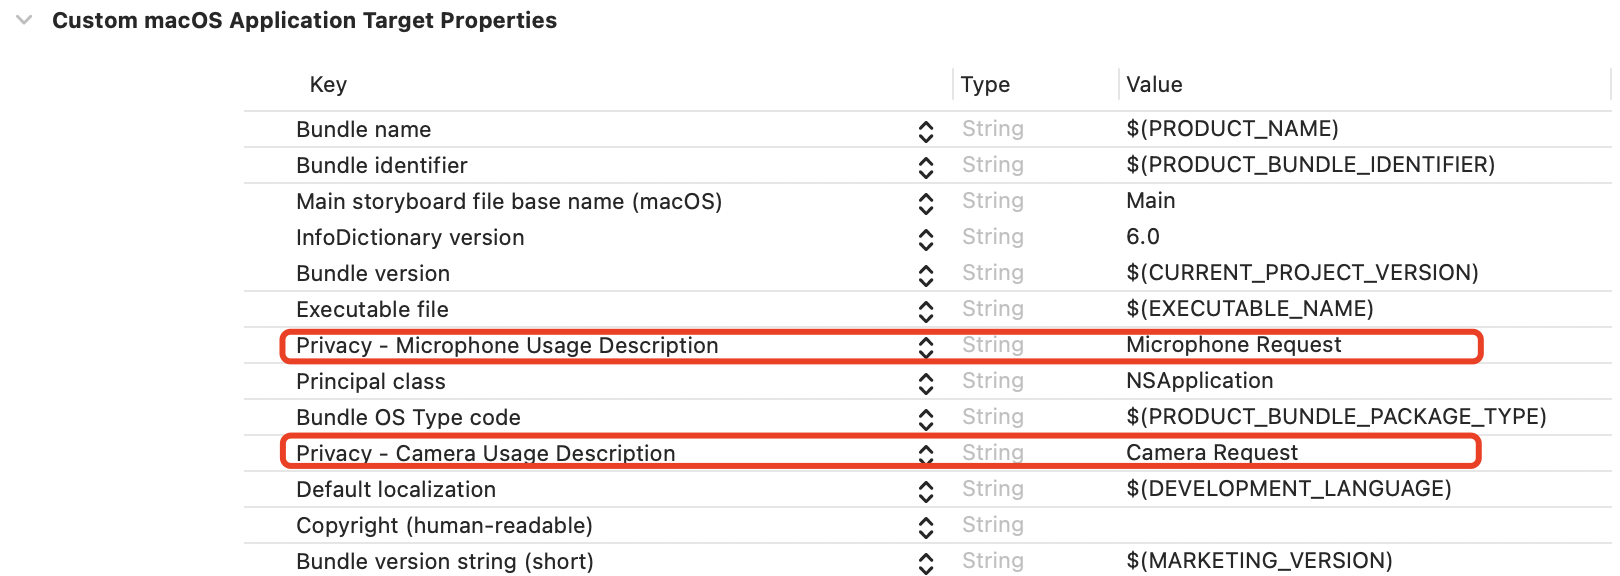Open key picker for InfoDictionary version
Image resolution: width=1620 pixels, height=576 pixels.
click(x=926, y=239)
